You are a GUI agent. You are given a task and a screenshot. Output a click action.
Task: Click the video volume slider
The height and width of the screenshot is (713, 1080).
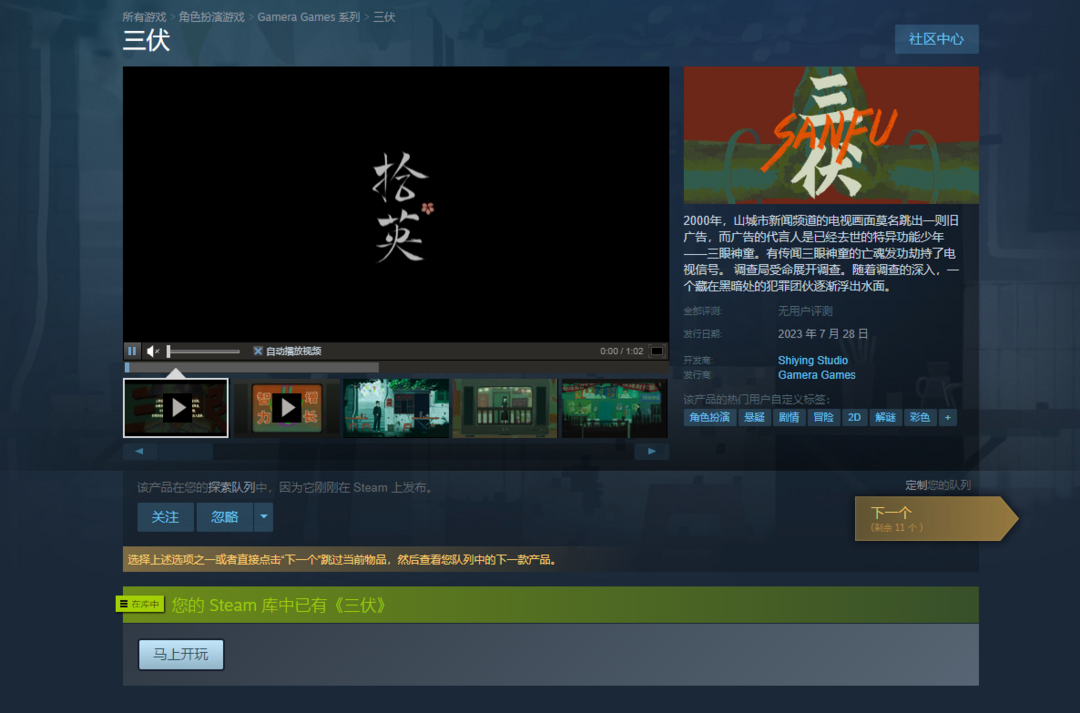tap(204, 351)
